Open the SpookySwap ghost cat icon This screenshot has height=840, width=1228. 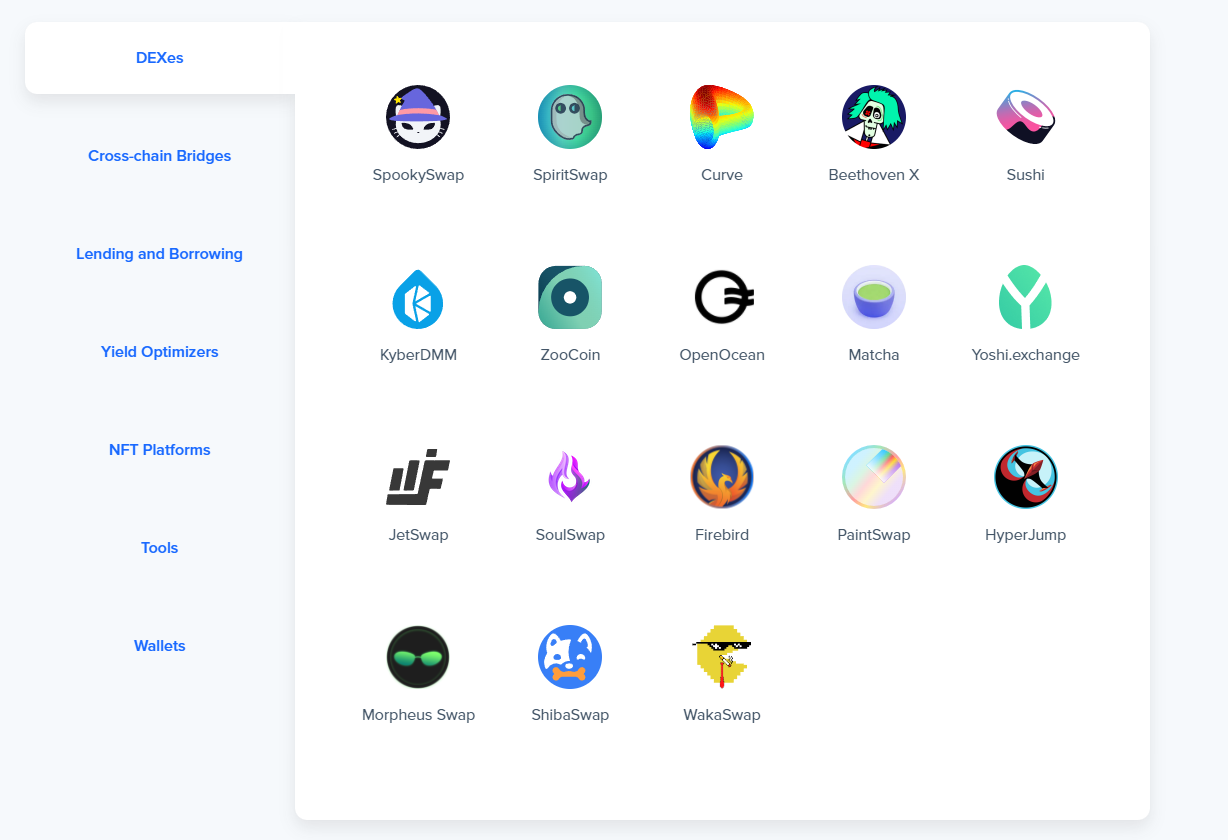(x=418, y=117)
